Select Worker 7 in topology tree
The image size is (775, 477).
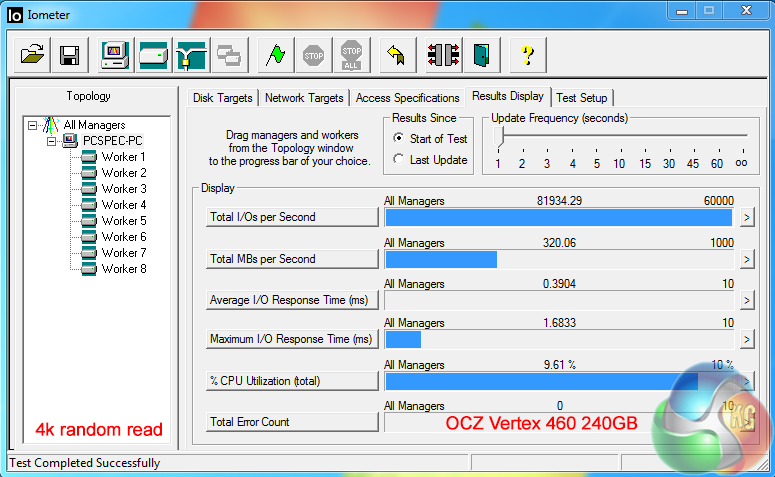click(124, 253)
